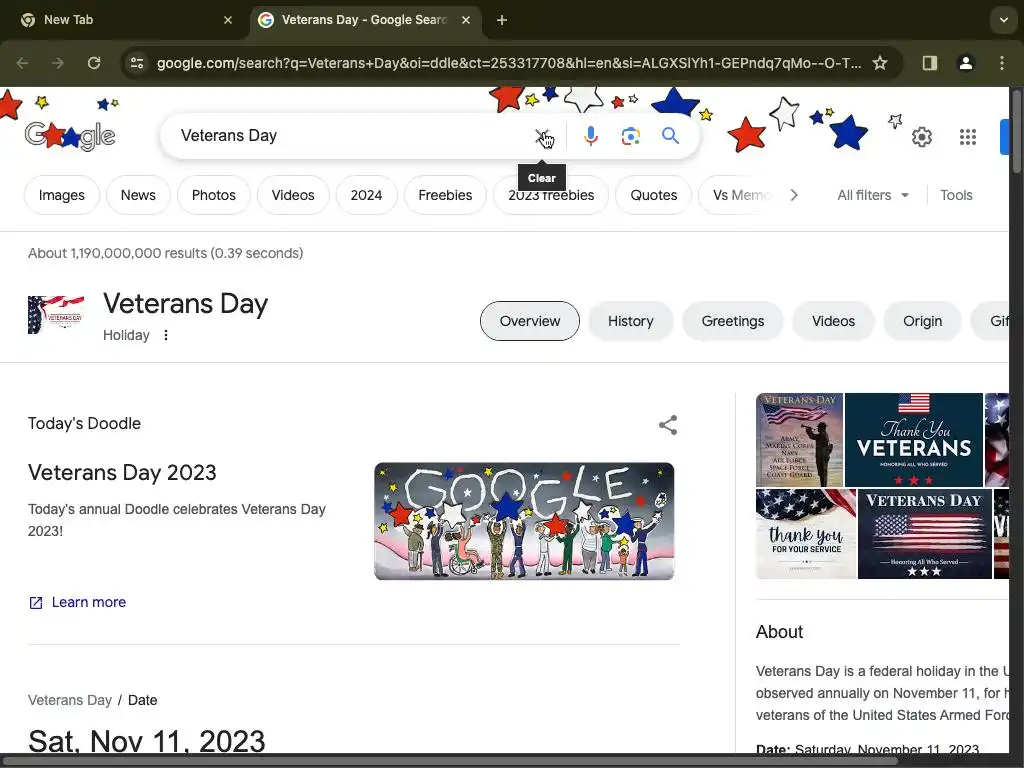Open the Google apps grid
This screenshot has height=768, width=1024.
click(x=968, y=137)
